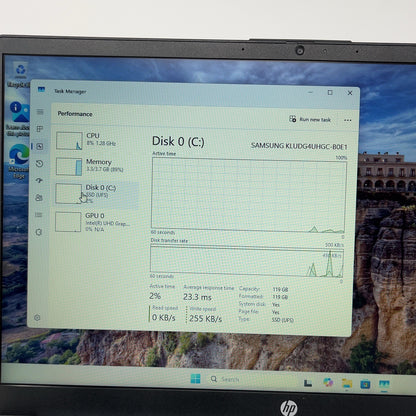
Task: Switch to the Processes page icon
Action: (40, 129)
